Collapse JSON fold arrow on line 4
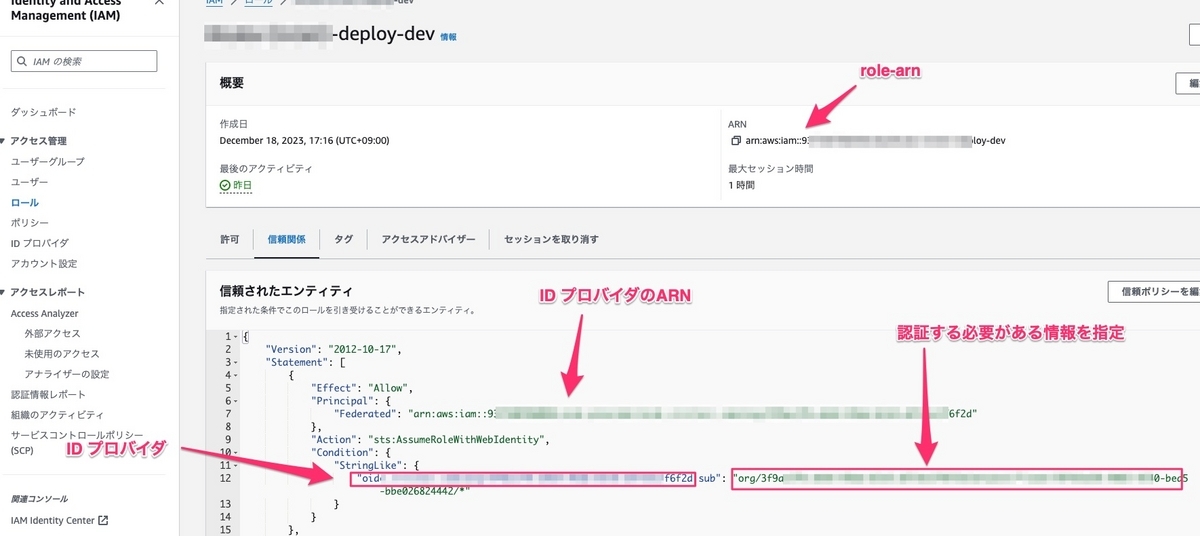Viewport: 1200px width, 536px height. 236,374
